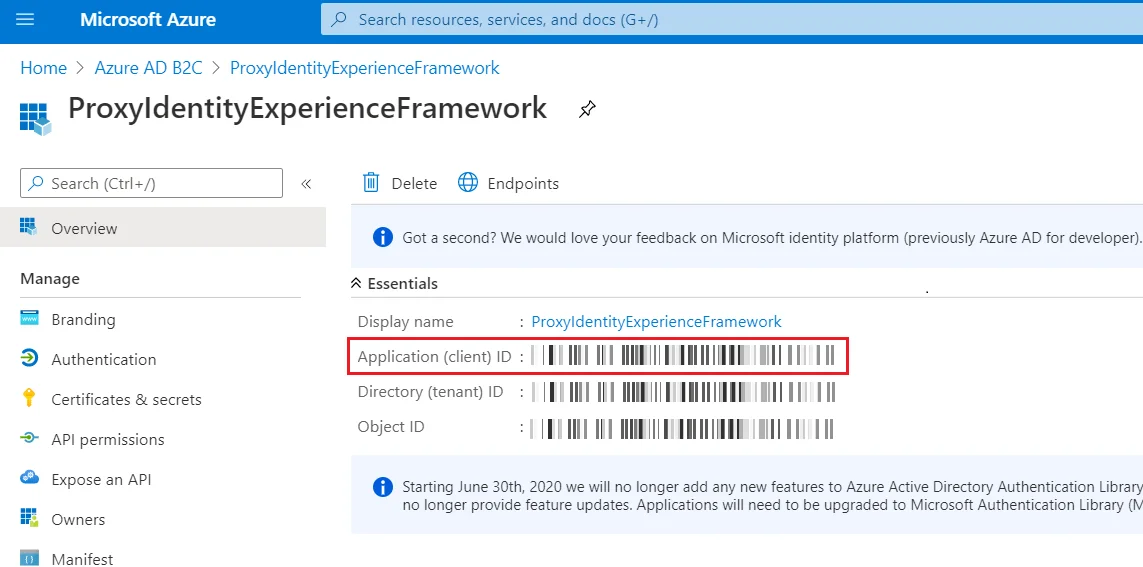1143x567 pixels.
Task: Click the trash can icon
Action: [x=371, y=182]
